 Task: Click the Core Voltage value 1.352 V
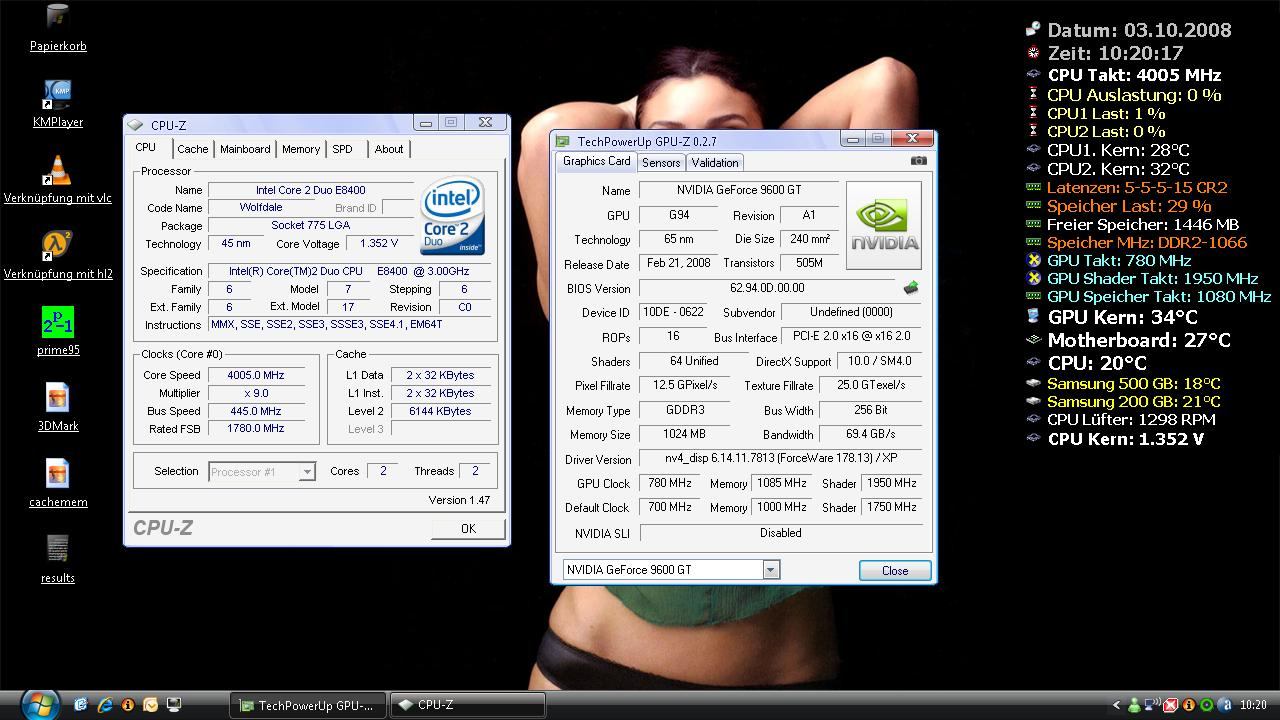377,243
